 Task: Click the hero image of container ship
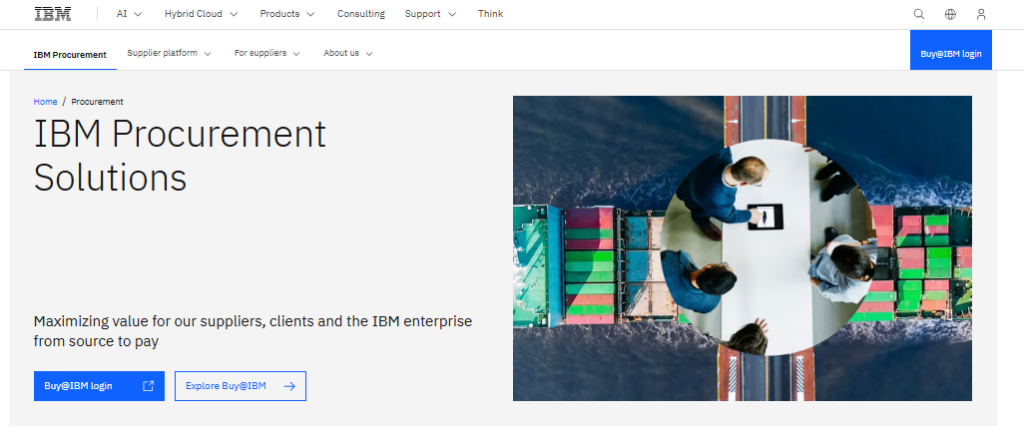tap(743, 248)
